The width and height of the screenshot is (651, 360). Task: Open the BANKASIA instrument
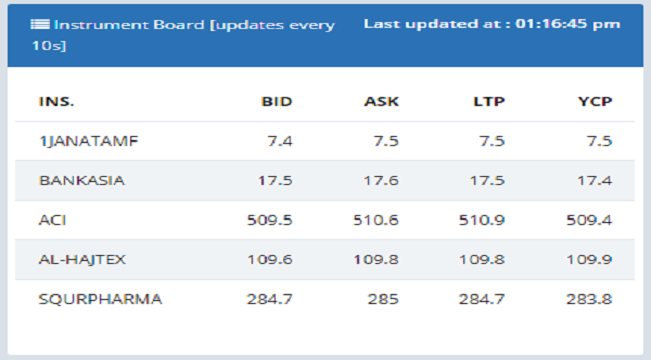tap(82, 181)
